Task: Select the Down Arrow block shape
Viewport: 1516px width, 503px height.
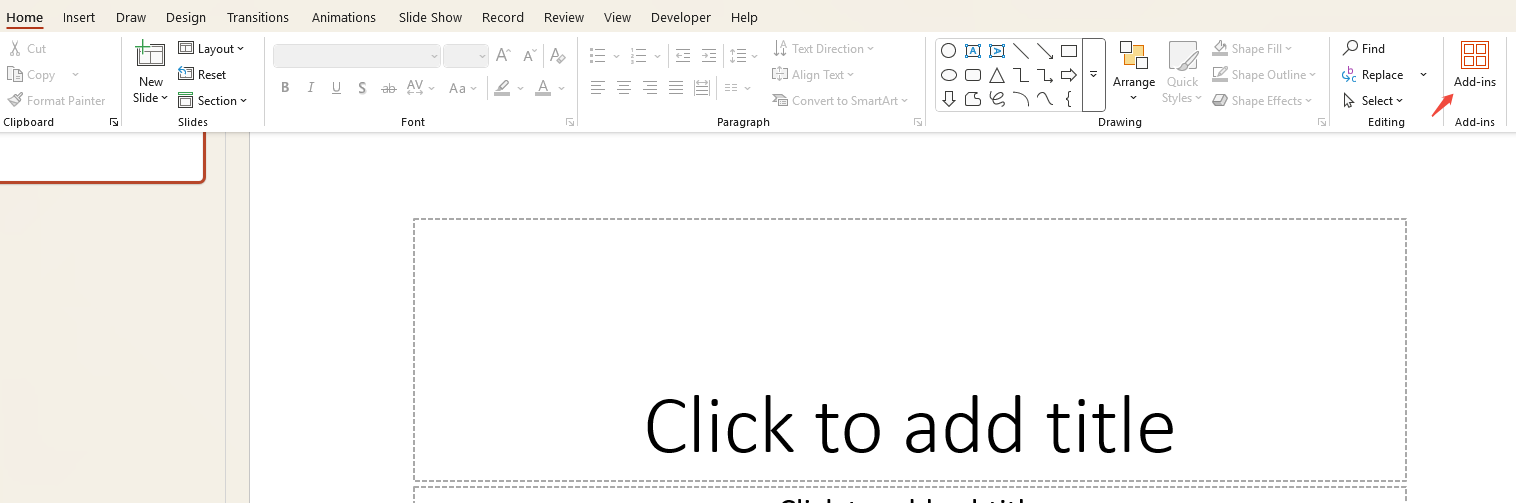Action: tap(949, 99)
